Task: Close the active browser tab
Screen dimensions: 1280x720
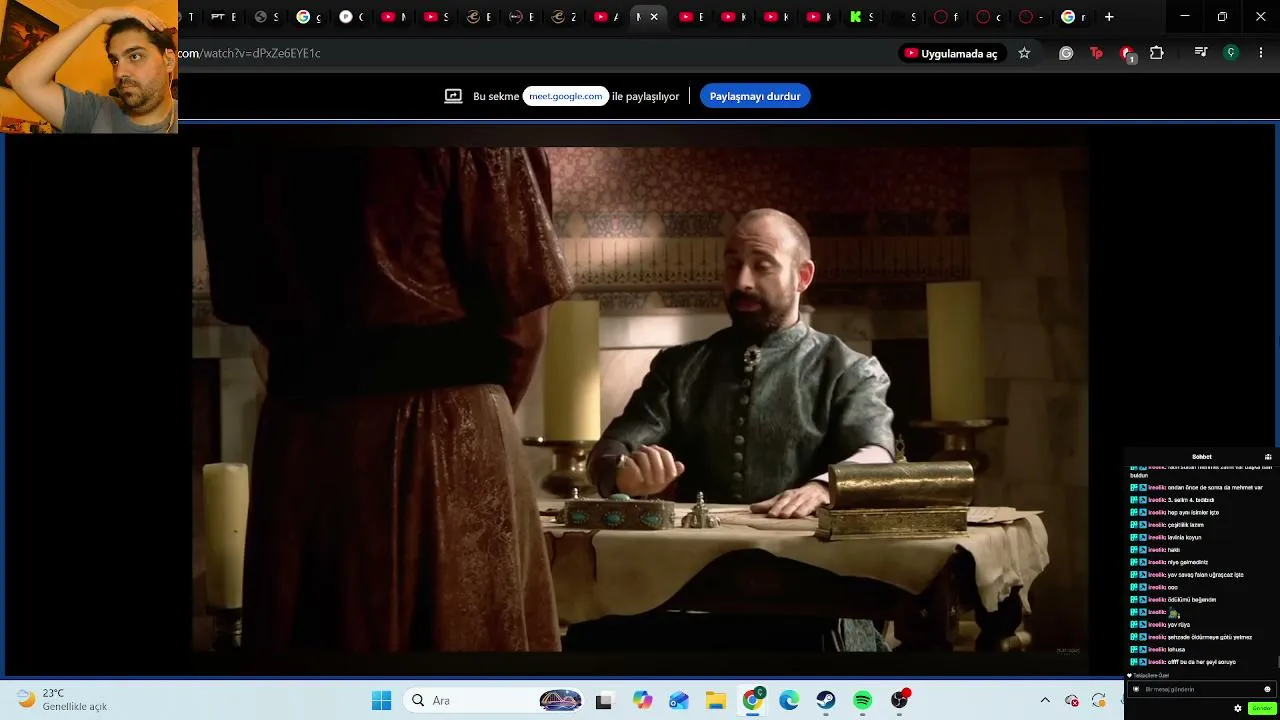Action: (x=654, y=17)
